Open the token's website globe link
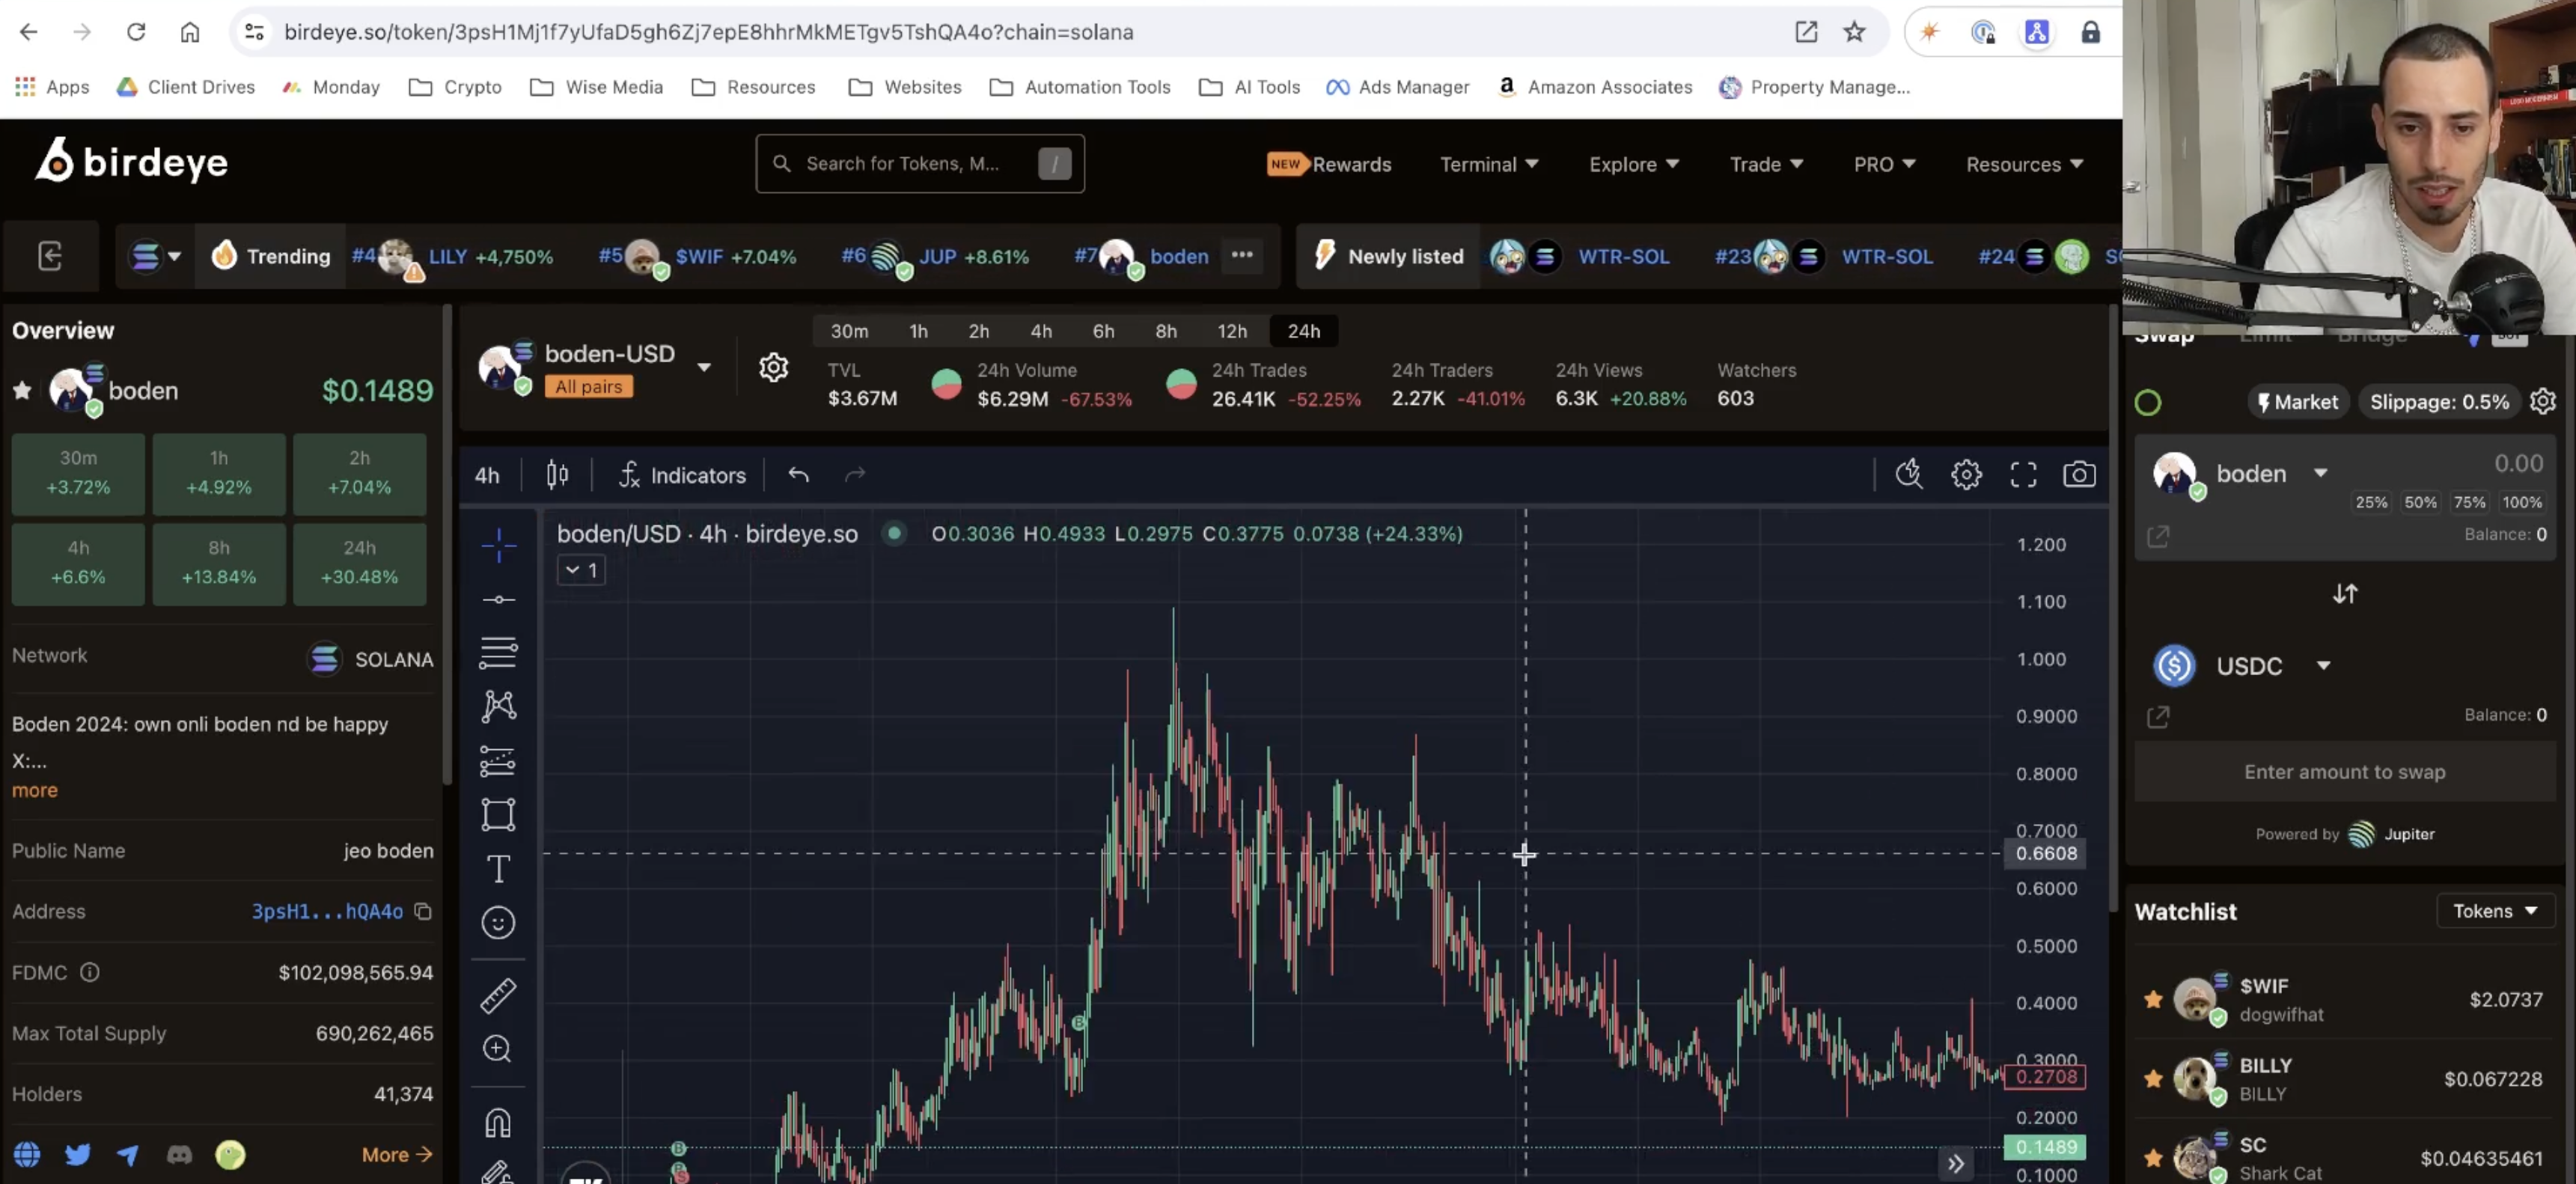Screen dimensions: 2576x1184 [x=27, y=1155]
